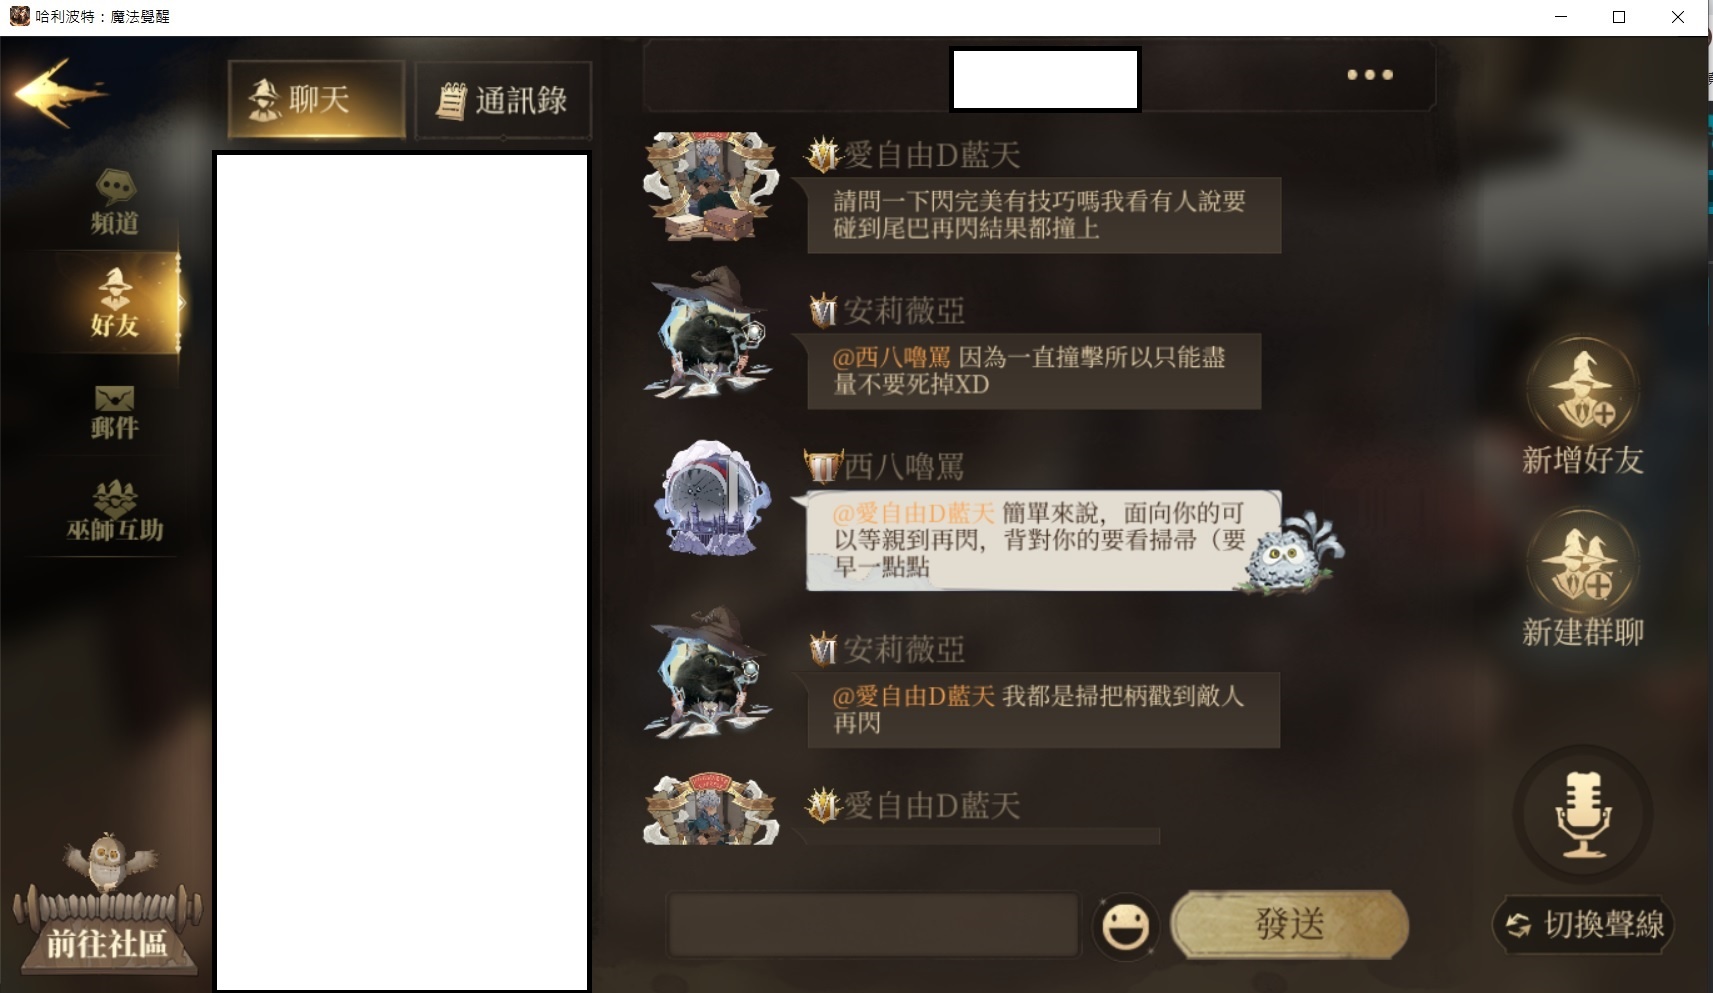Focus the chat message input field
Image resolution: width=1713 pixels, height=993 pixels.
coord(874,925)
